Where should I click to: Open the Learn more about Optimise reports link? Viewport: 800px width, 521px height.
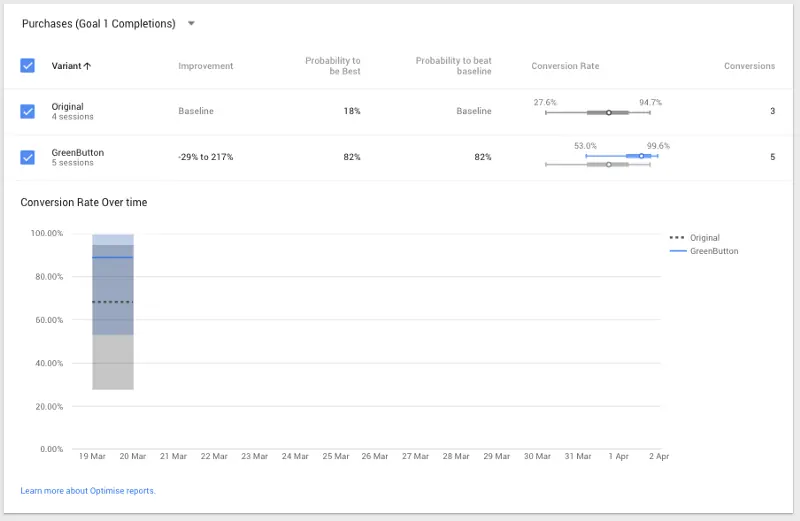pos(88,491)
